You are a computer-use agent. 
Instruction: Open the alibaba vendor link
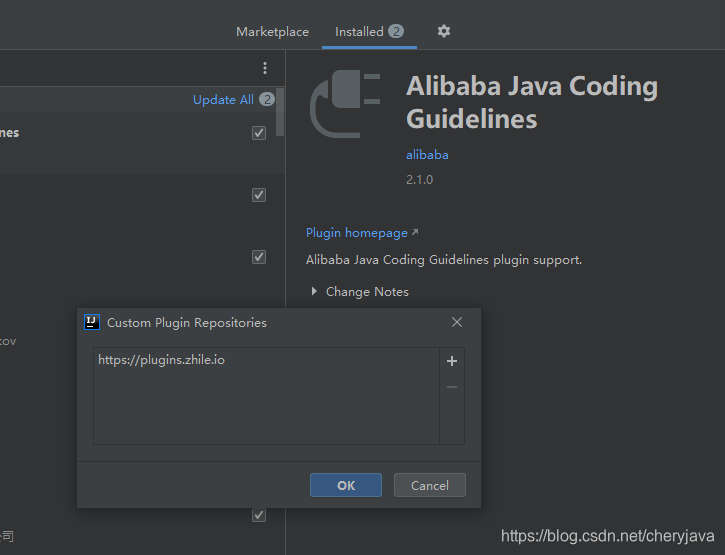427,155
